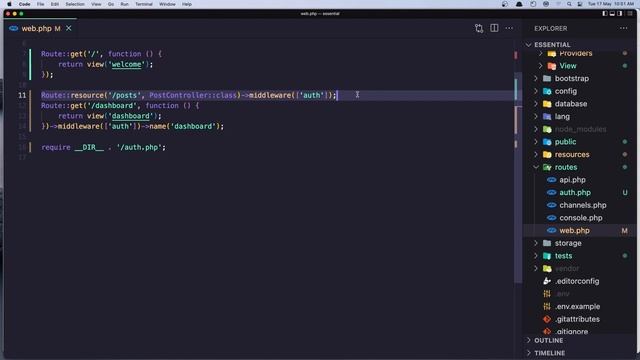Open Explorer views and more actions menu

(x=623, y=28)
